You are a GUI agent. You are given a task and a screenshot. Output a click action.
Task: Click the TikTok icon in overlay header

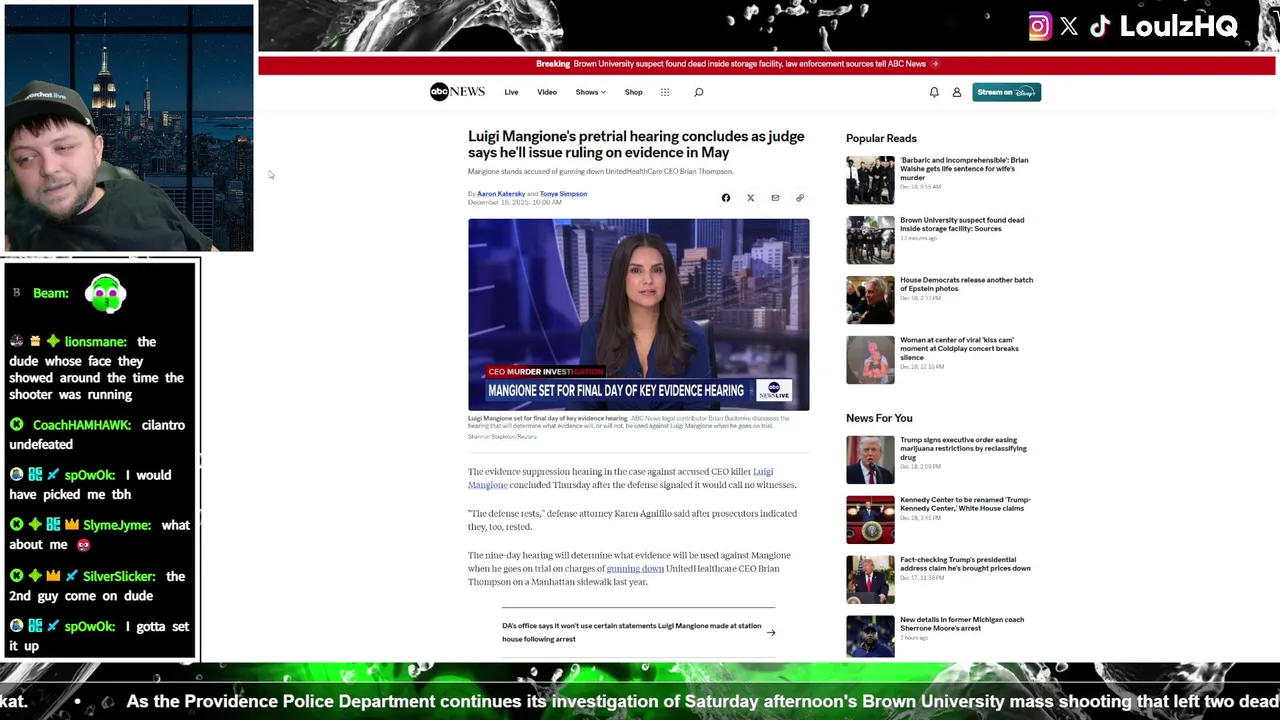(1100, 27)
